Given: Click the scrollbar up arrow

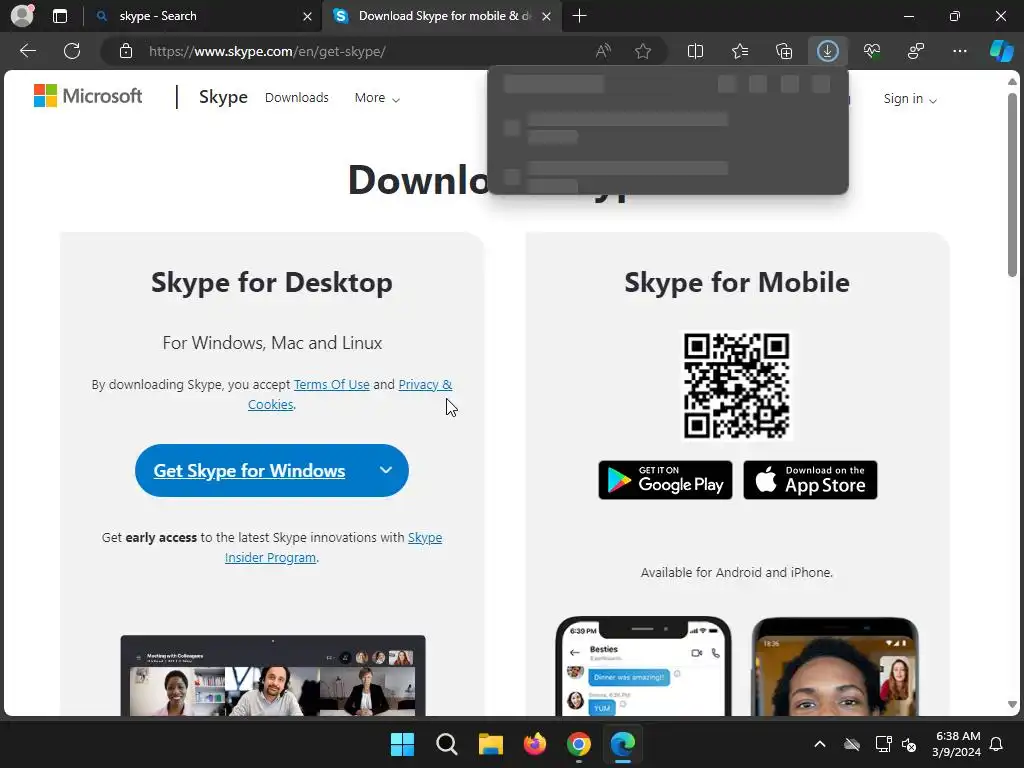Looking at the screenshot, I should [1012, 82].
